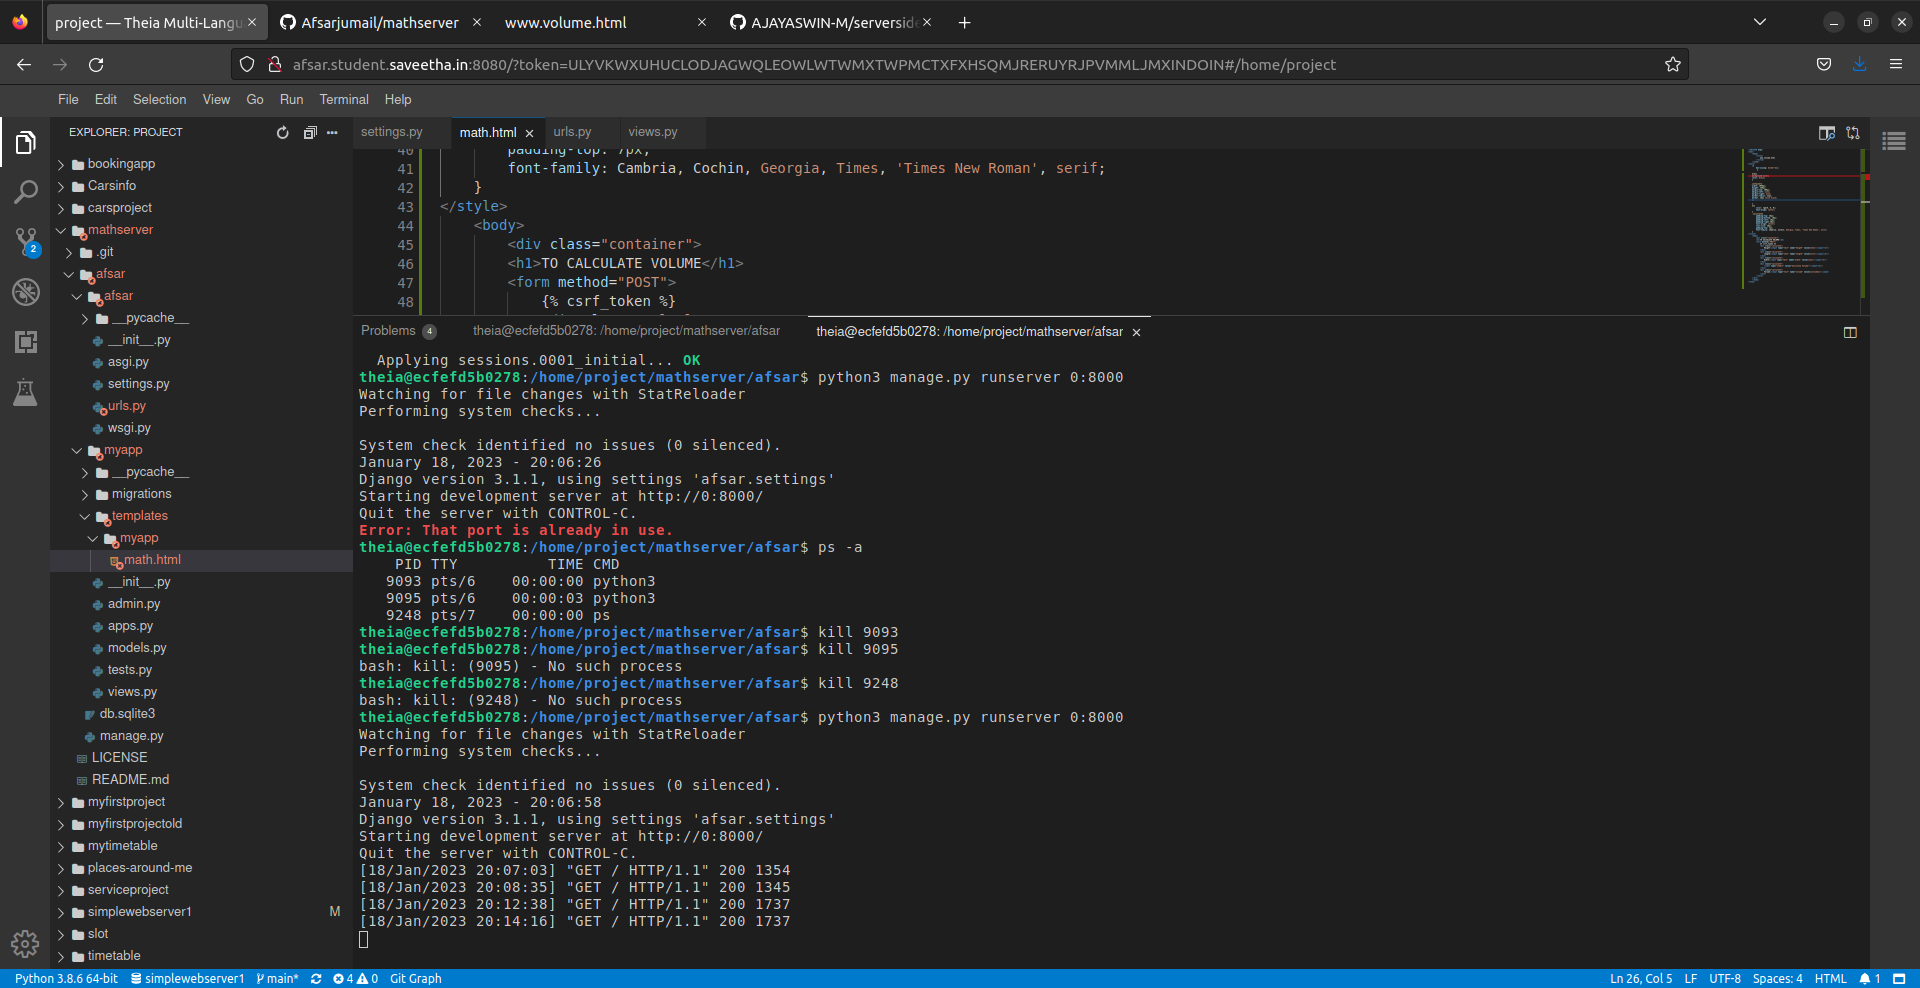This screenshot has width=1920, height=988.
Task: Open the Terminal menu
Action: pyautogui.click(x=343, y=99)
